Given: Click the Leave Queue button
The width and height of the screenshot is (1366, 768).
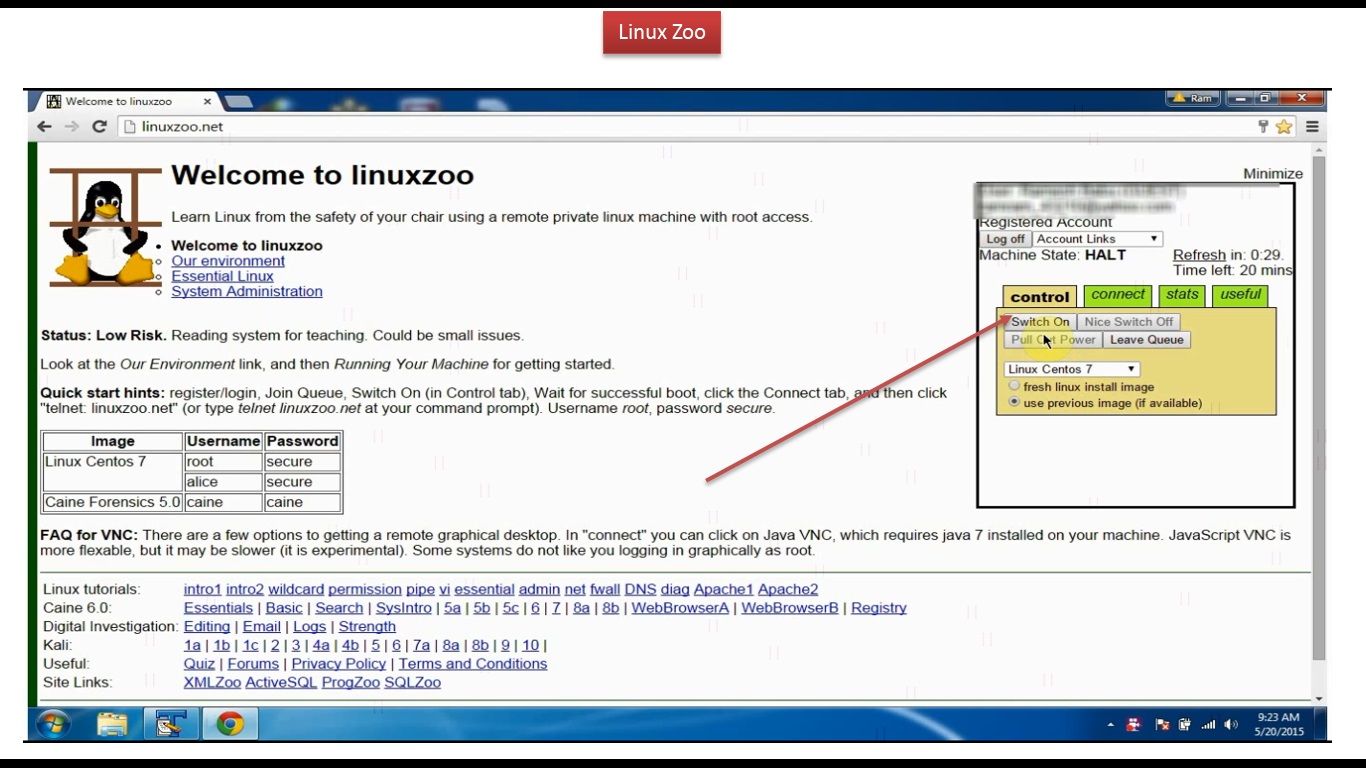Looking at the screenshot, I should [1146, 340].
